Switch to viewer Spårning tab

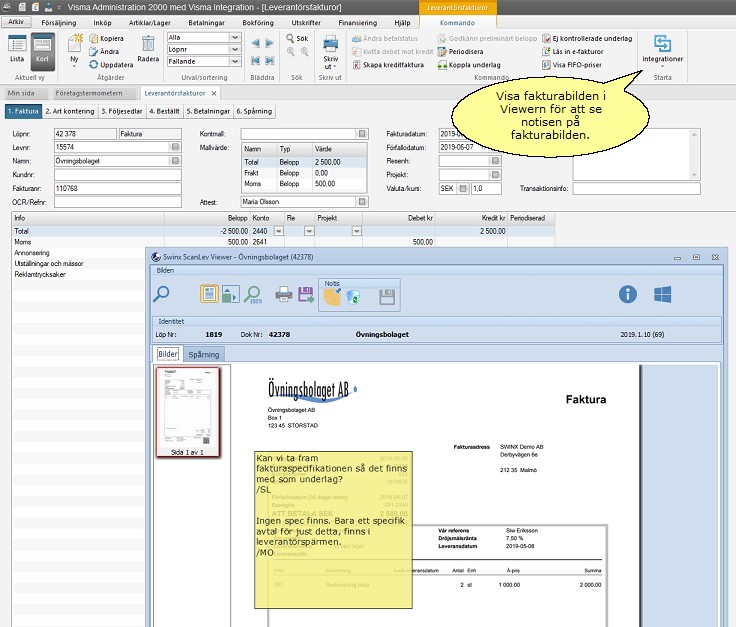point(204,354)
